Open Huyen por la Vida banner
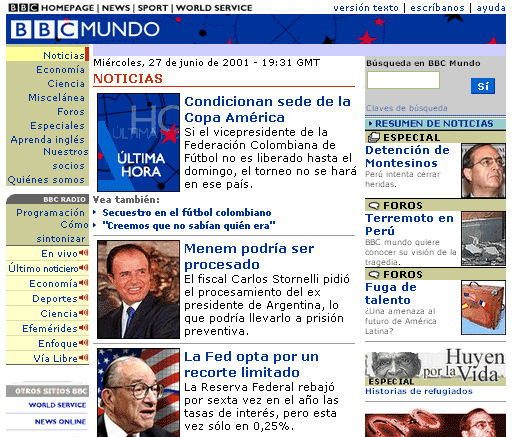The width and height of the screenshot is (512, 437). click(x=435, y=367)
